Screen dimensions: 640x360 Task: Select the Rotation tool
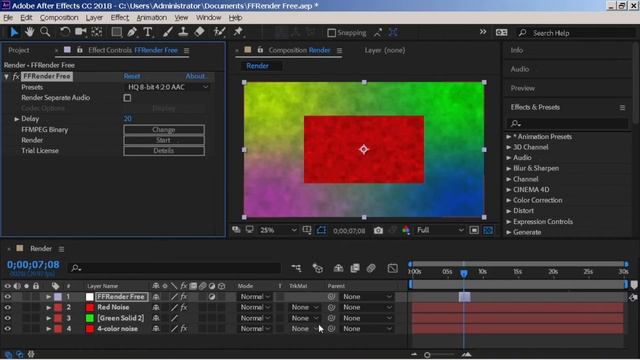point(64,32)
